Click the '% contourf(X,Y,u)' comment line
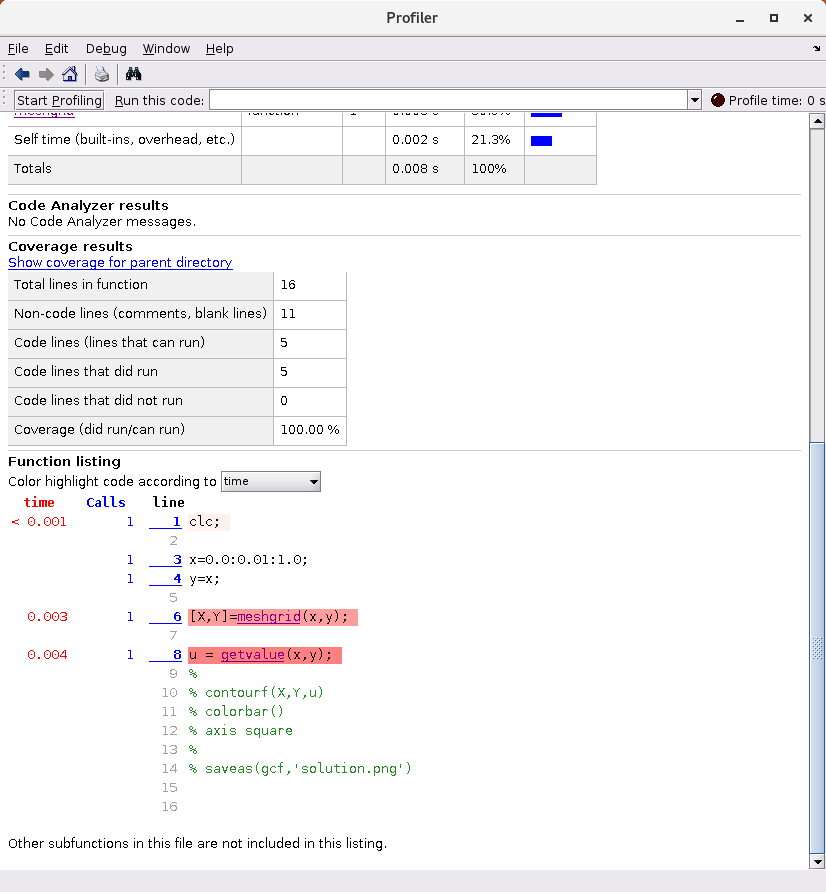This screenshot has height=892, width=826. point(256,692)
